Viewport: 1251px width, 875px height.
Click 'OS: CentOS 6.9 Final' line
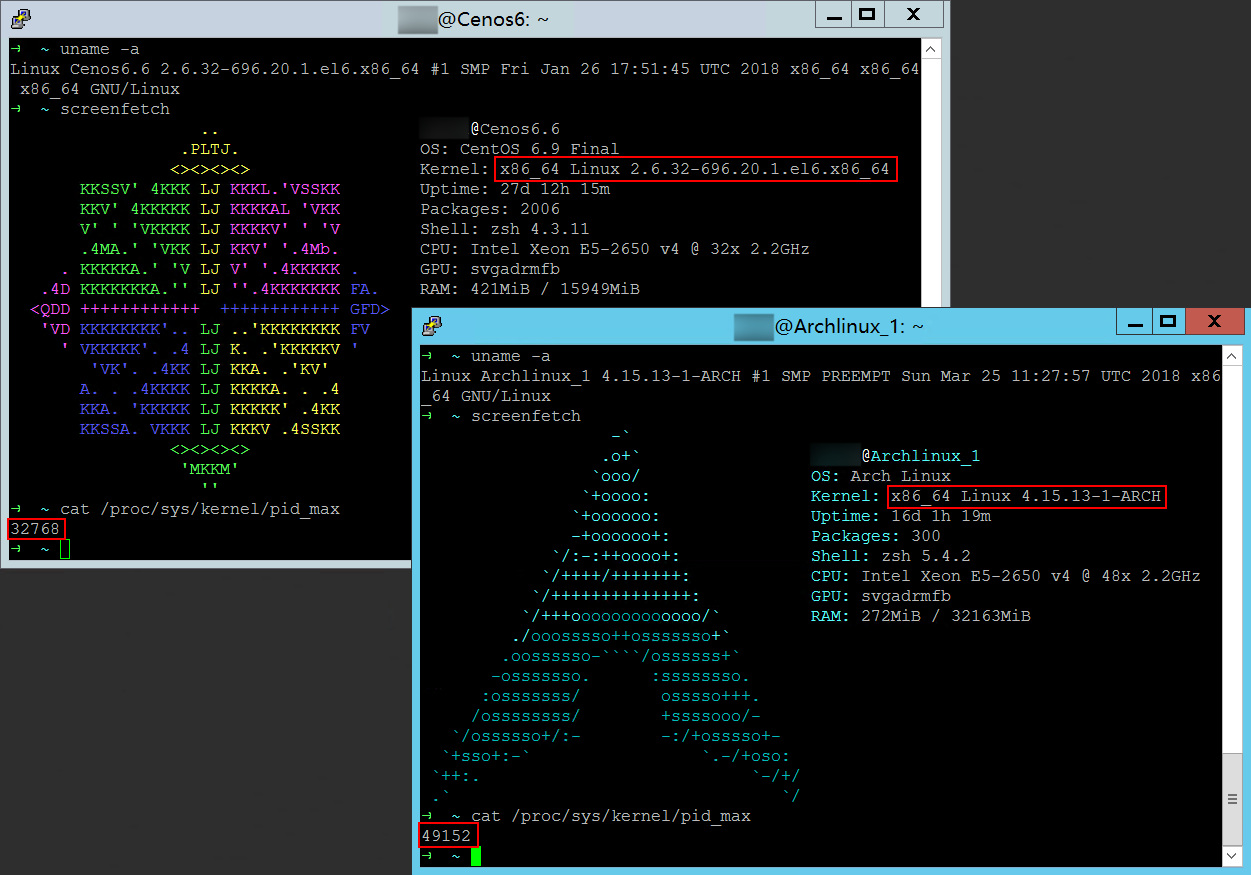(x=520, y=149)
